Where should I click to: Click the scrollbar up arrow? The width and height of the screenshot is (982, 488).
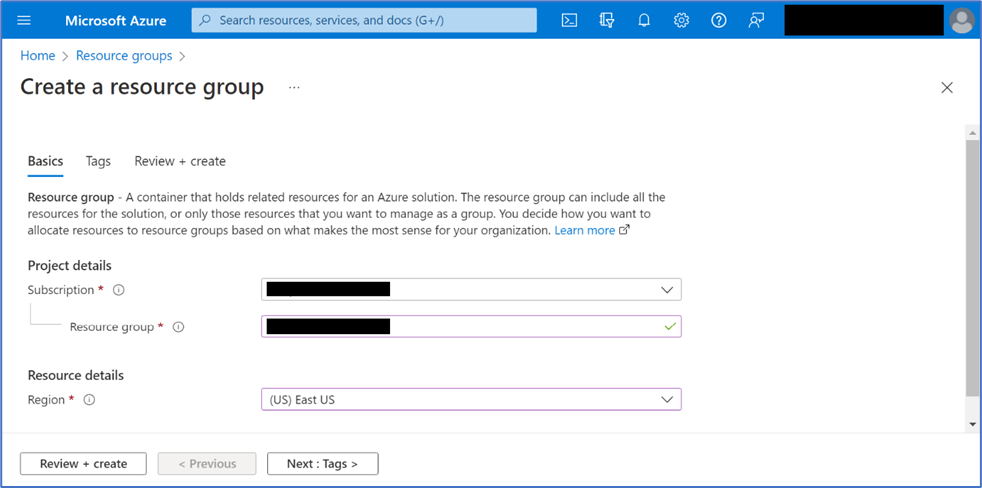point(972,133)
